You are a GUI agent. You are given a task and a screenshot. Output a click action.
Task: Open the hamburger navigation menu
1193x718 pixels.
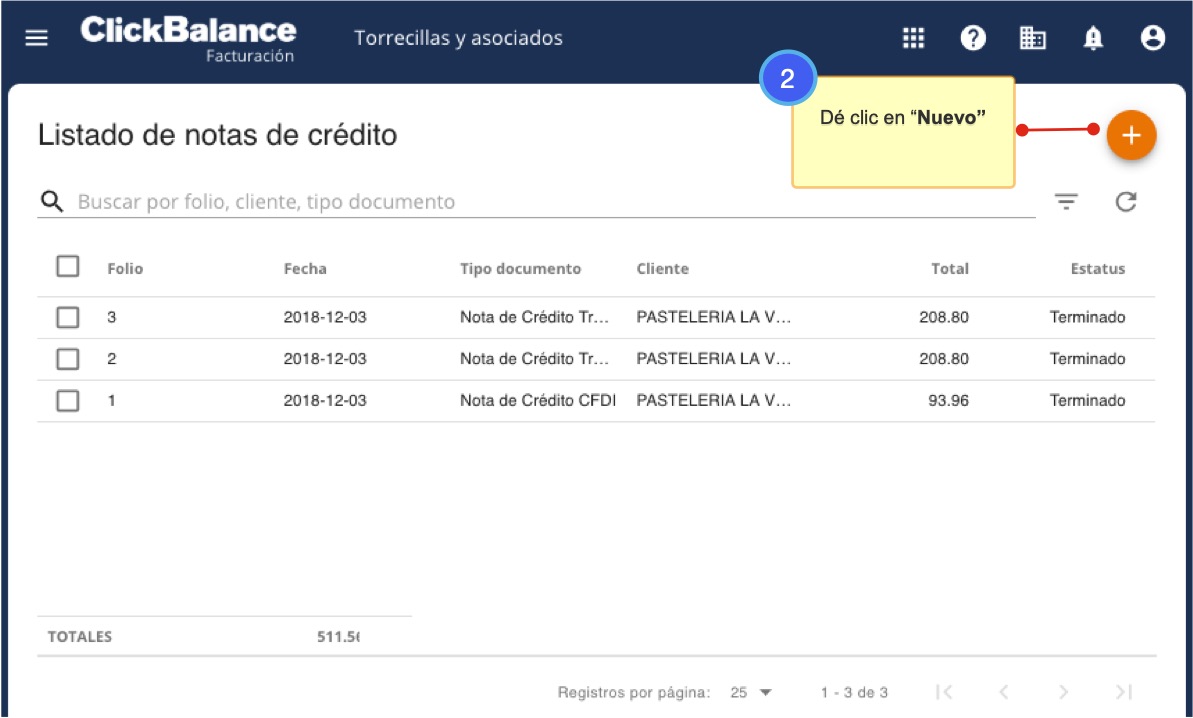[x=37, y=38]
